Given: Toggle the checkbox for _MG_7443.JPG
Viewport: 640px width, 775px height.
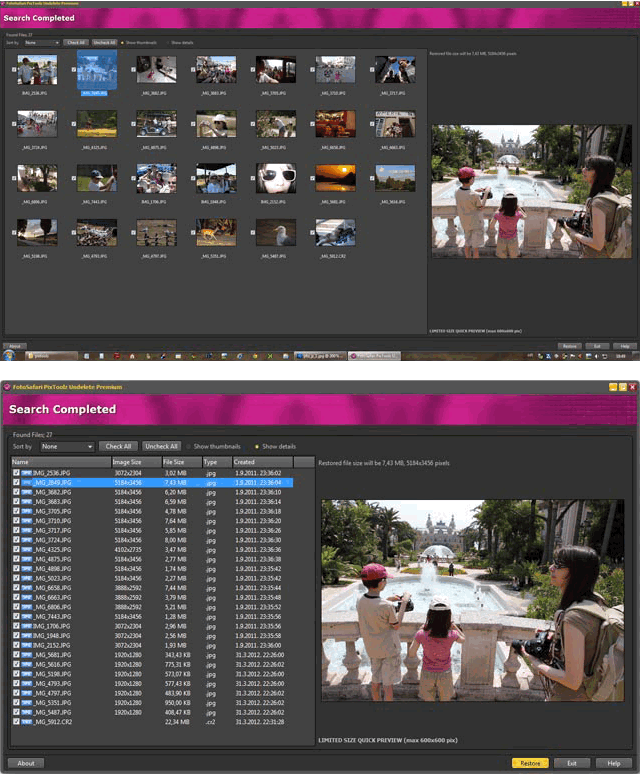Looking at the screenshot, I should click(16, 617).
